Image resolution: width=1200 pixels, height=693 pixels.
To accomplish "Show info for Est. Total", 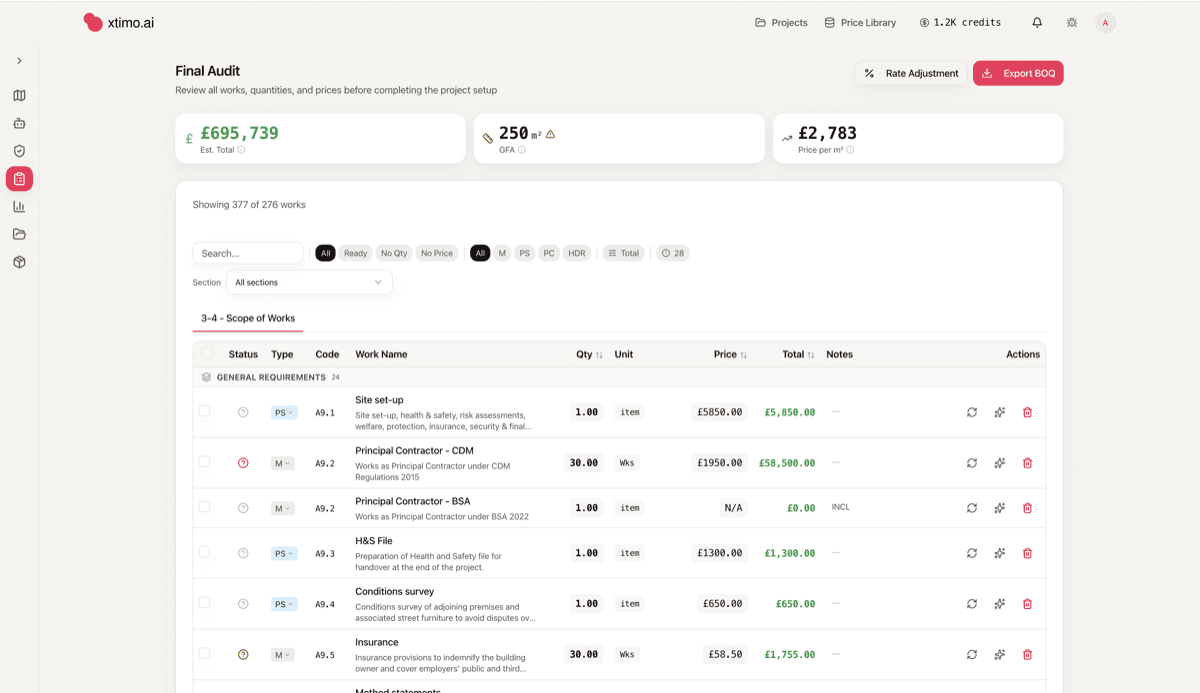I will (241, 150).
